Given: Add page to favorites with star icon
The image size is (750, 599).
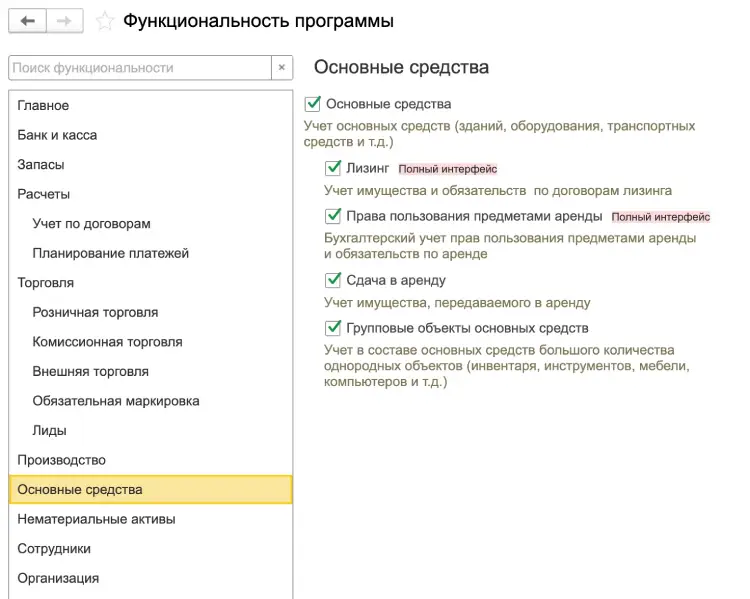Looking at the screenshot, I should [x=103, y=21].
